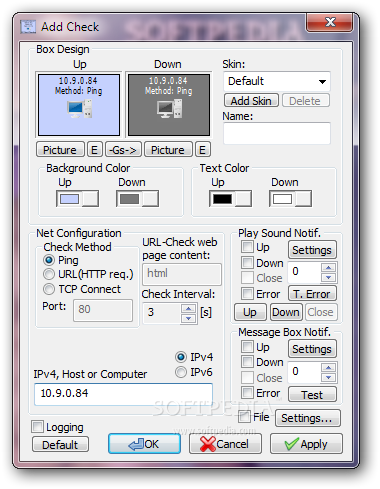Image resolution: width=380 pixels, height=489 pixels.
Task: Open the File Settings... button
Action: (x=308, y=418)
